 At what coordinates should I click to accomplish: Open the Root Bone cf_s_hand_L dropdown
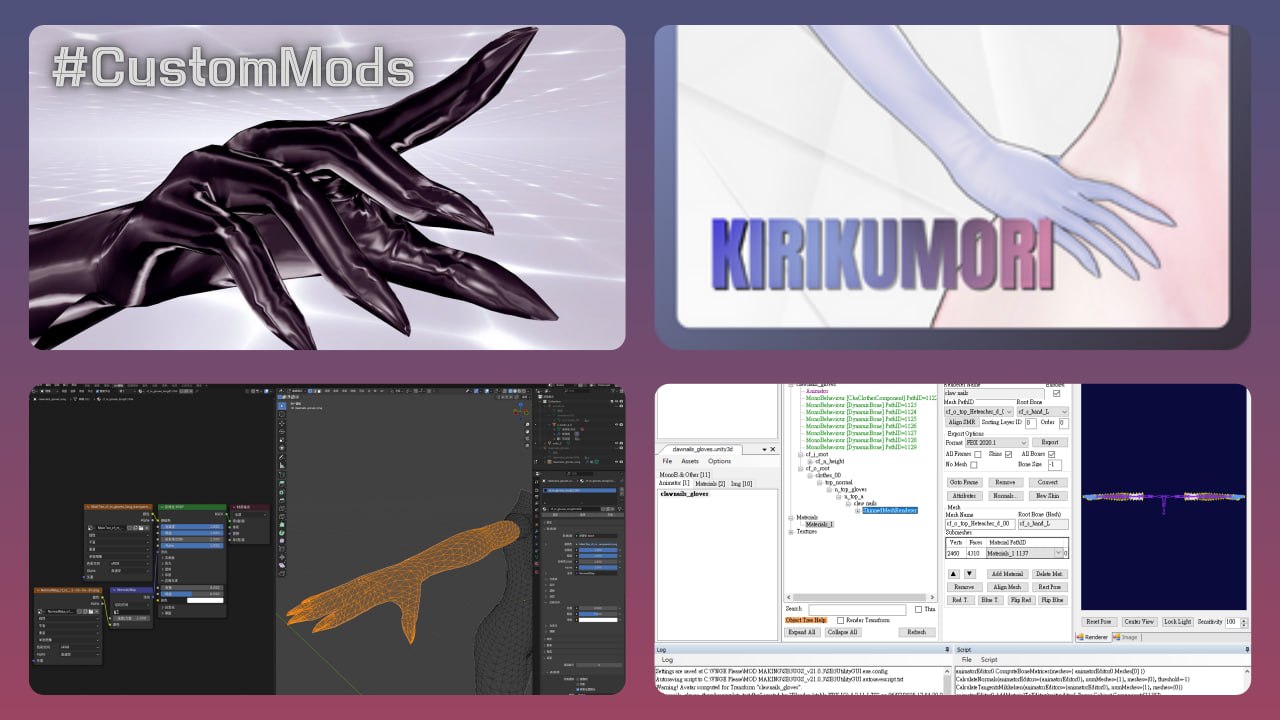click(x=1043, y=412)
